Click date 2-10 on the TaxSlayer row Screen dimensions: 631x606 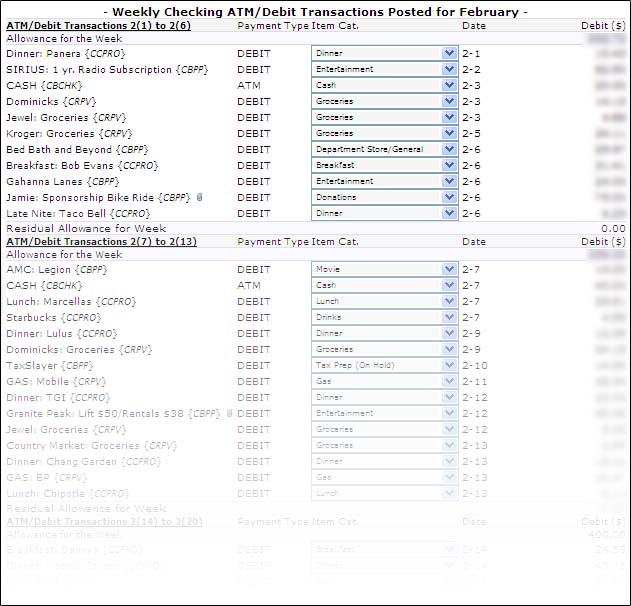pos(475,365)
